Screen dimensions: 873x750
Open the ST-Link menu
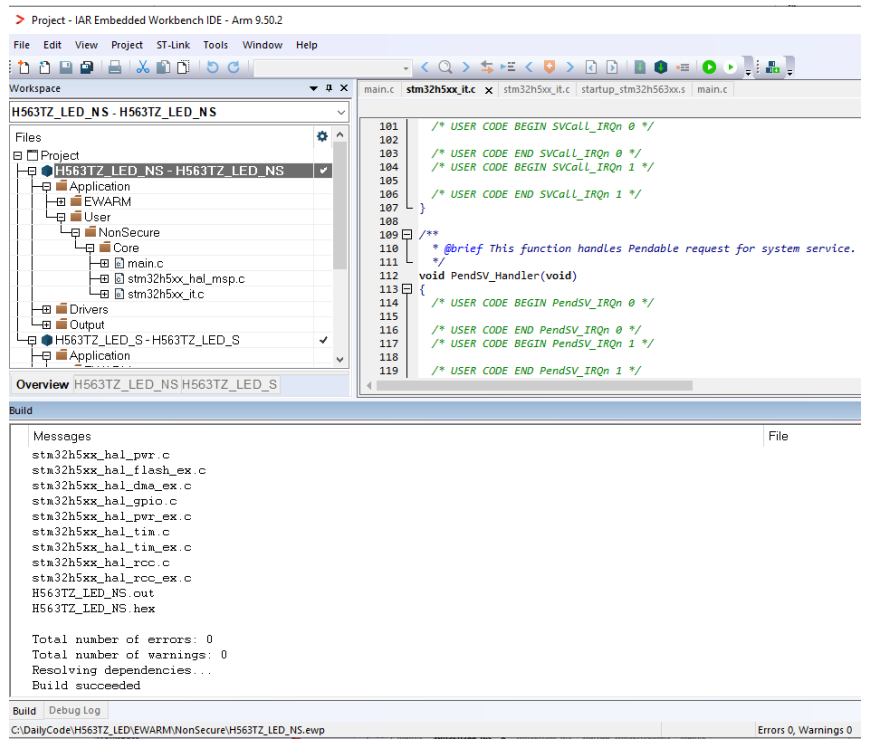tap(173, 45)
